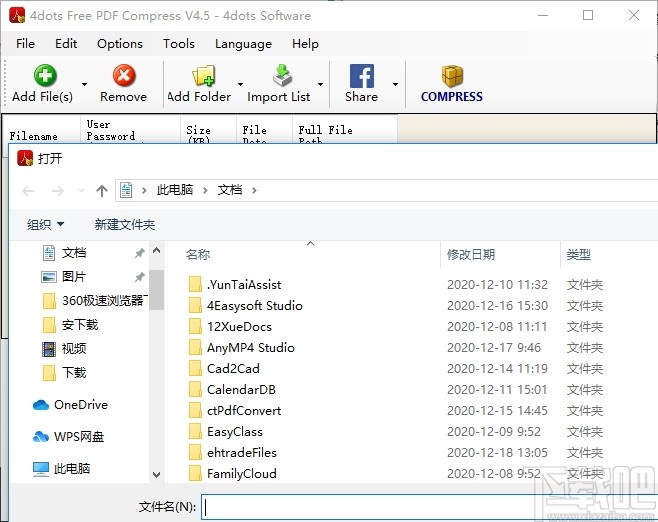This screenshot has width=658, height=522.
Task: Expand breadcrumb chevron after 文档
Action: [x=254, y=191]
